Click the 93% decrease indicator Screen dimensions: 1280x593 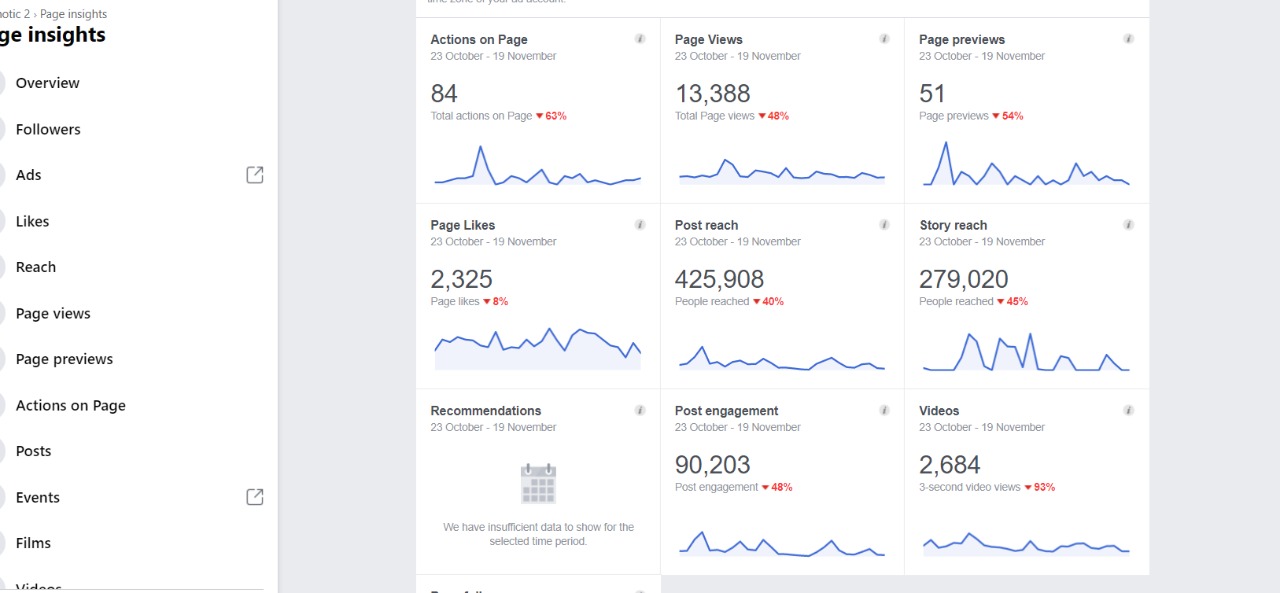[1040, 487]
